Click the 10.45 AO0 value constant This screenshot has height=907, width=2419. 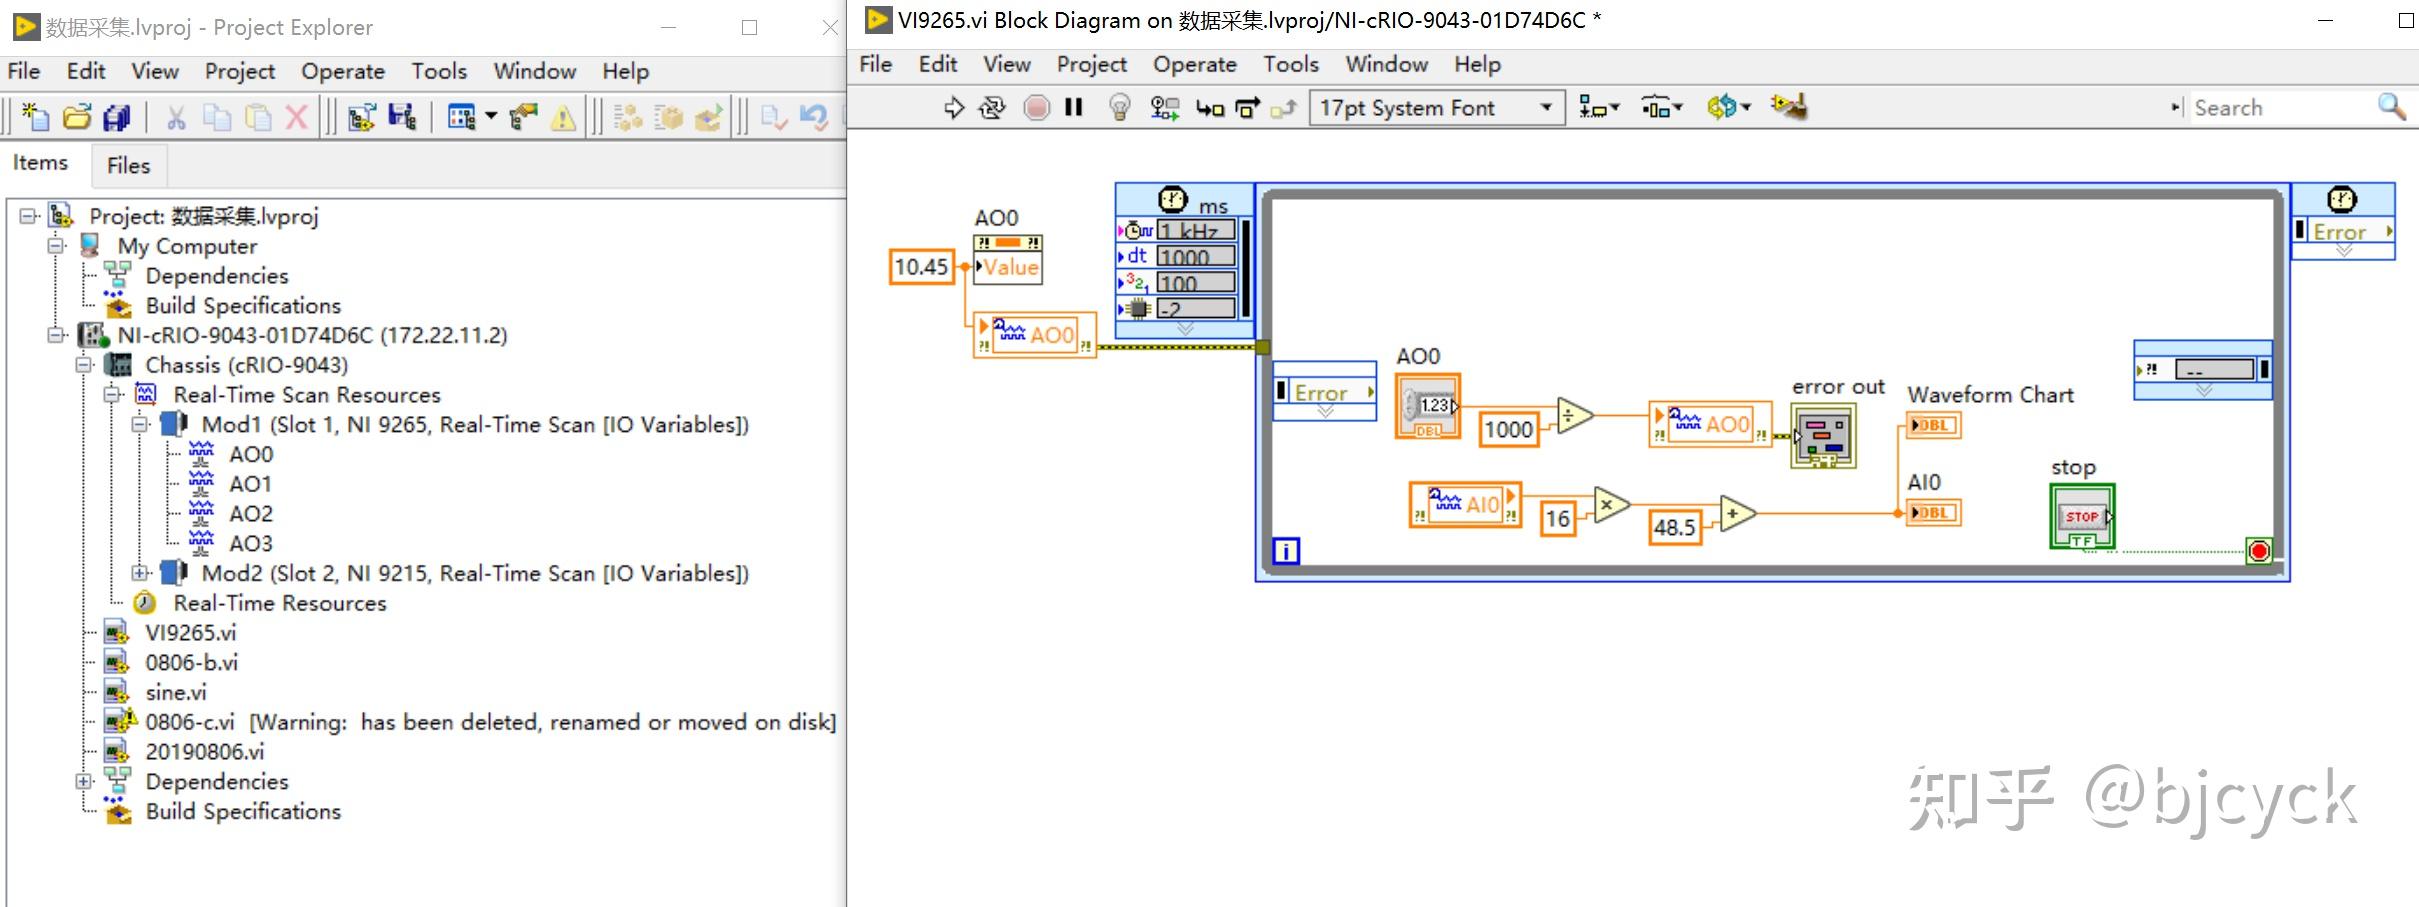[x=920, y=267]
